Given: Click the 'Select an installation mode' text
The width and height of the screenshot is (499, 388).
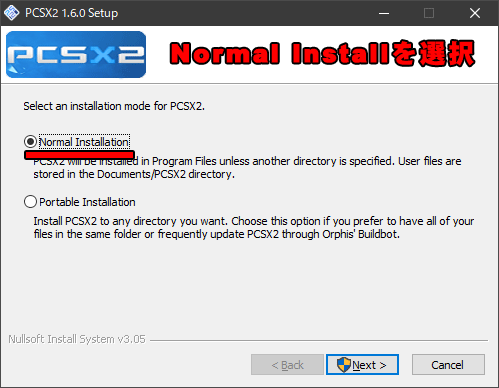Looking at the screenshot, I should (114, 106).
